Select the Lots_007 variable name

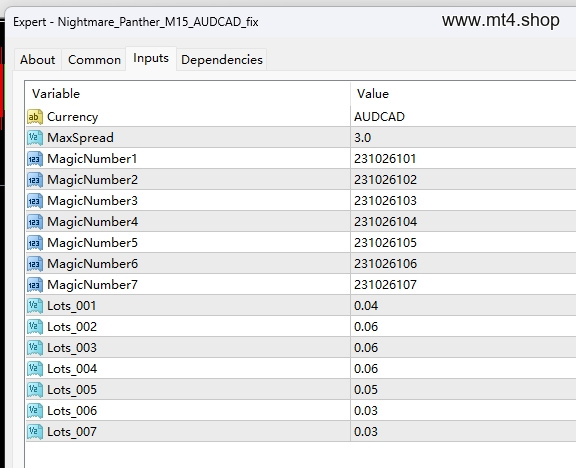[x=72, y=431]
